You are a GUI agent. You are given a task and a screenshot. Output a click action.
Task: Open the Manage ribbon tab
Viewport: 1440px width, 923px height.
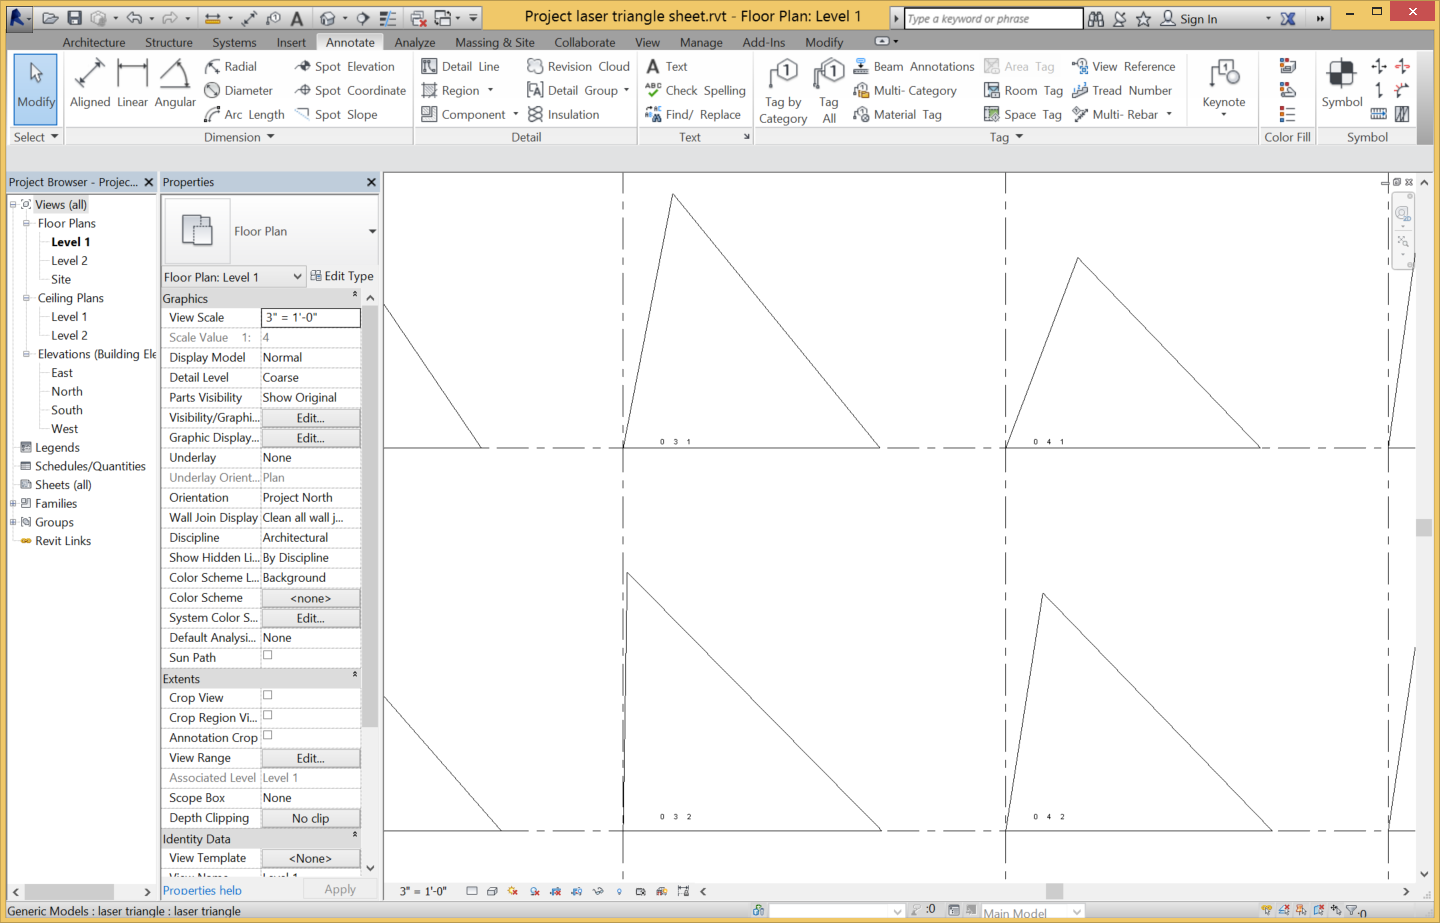coord(701,42)
